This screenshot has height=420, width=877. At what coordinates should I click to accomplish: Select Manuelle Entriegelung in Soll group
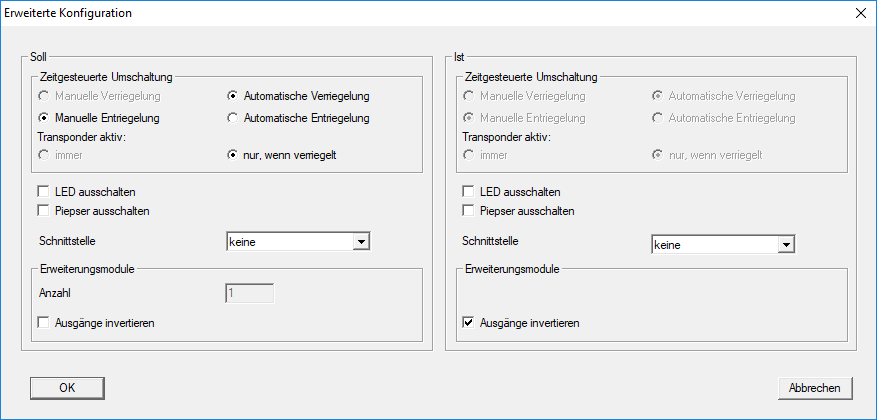(43, 118)
